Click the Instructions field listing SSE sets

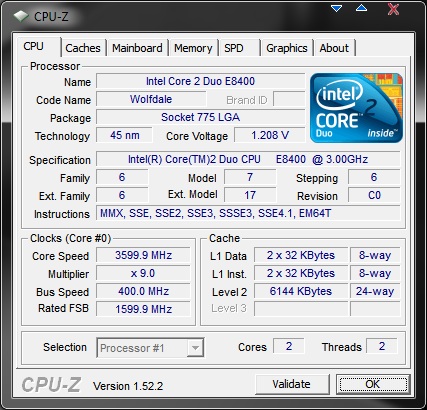pyautogui.click(x=248, y=213)
